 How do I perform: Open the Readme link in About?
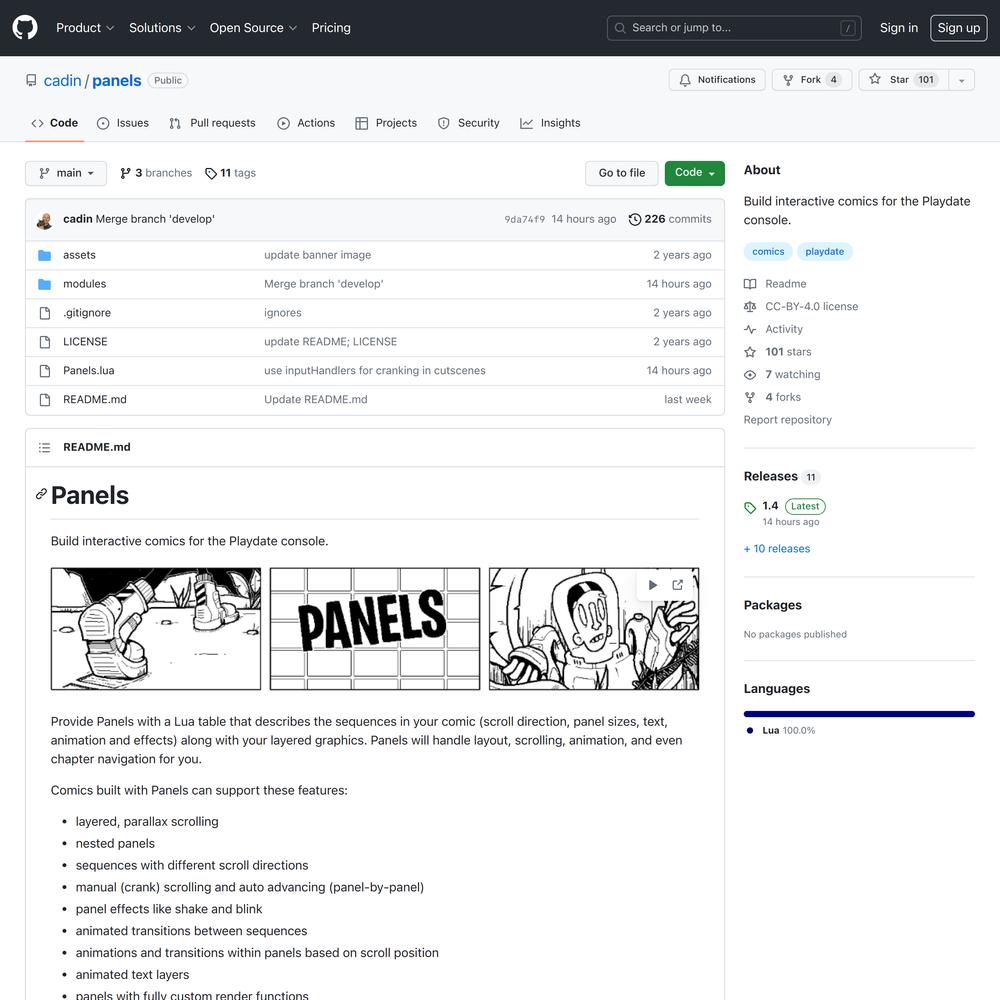[x=776, y=284]
